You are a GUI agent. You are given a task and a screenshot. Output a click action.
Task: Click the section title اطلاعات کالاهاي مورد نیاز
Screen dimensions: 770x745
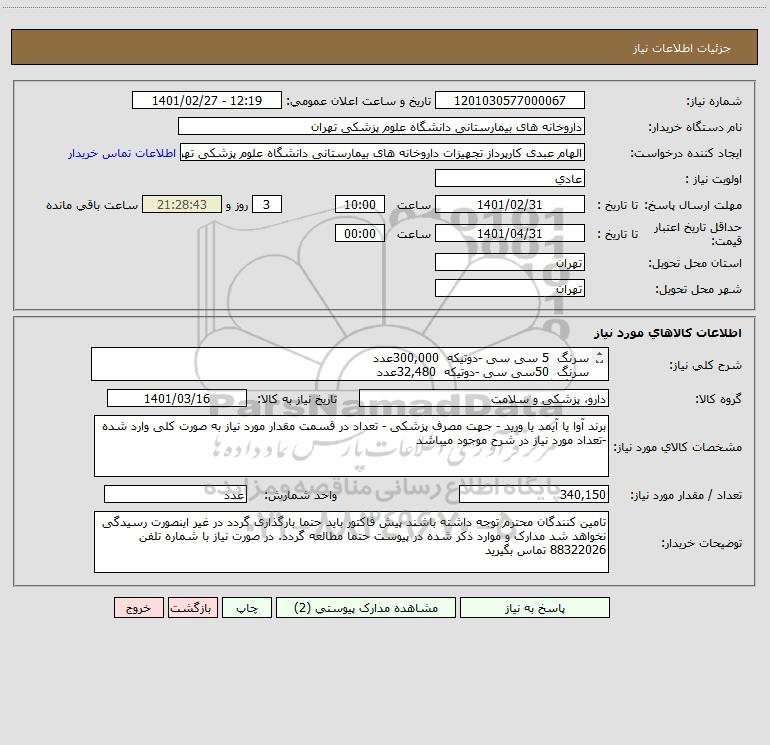point(668,333)
